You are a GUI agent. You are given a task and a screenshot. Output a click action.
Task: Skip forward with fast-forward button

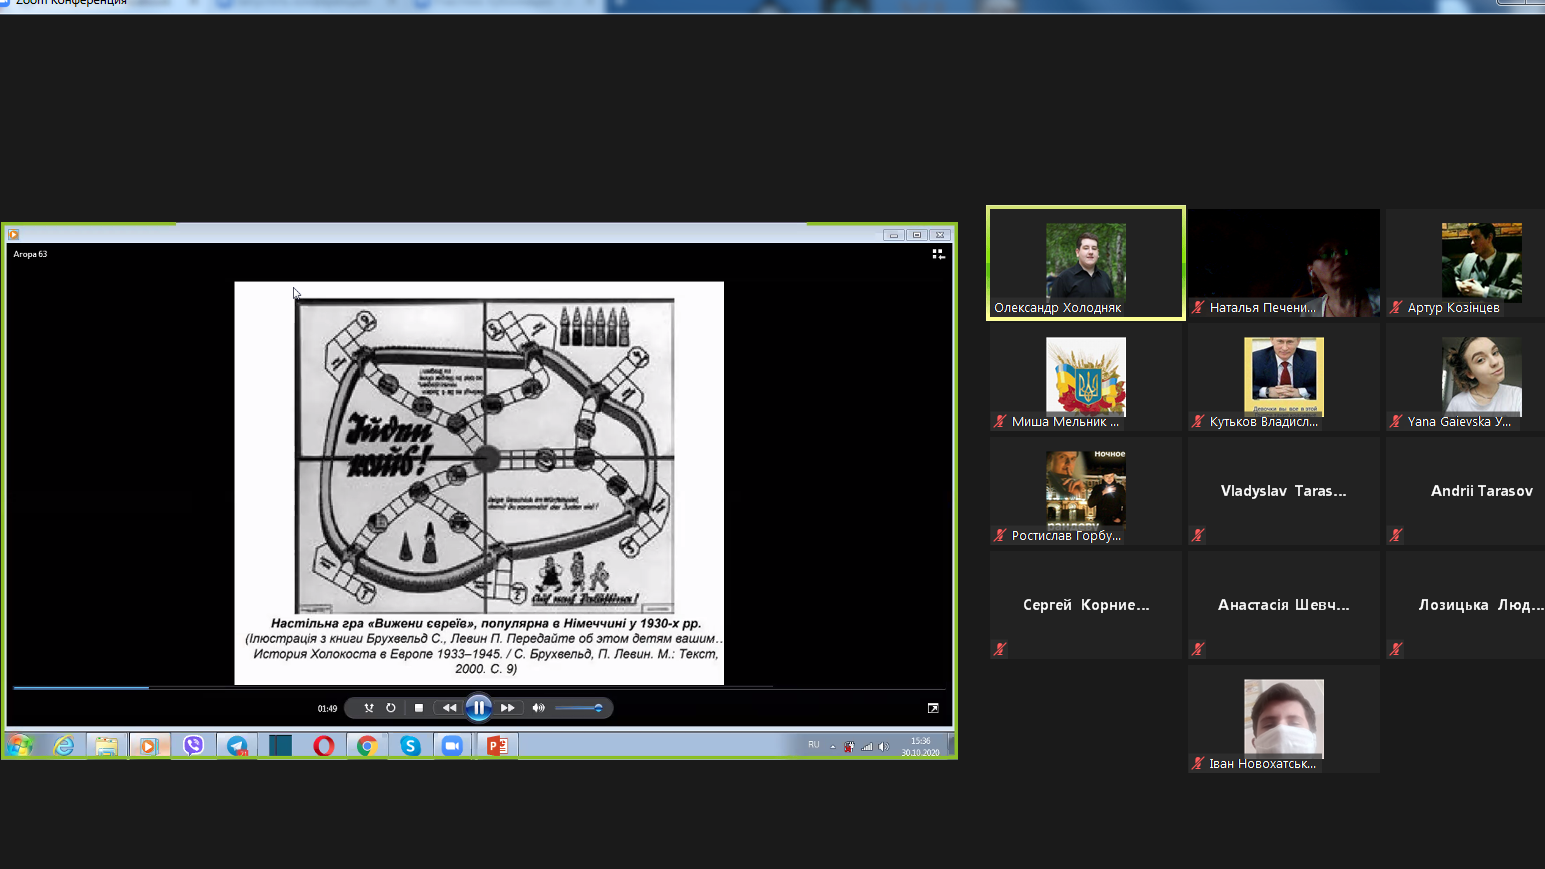[508, 708]
